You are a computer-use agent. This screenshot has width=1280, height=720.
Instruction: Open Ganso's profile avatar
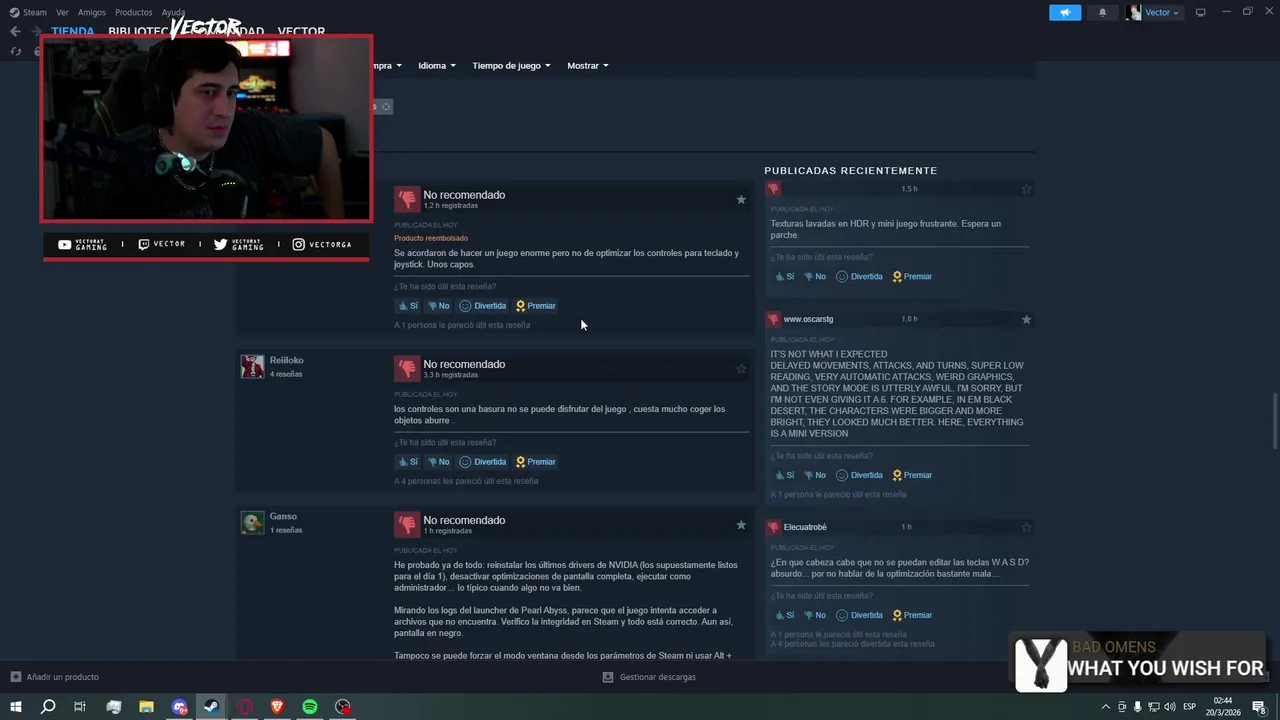[252, 522]
